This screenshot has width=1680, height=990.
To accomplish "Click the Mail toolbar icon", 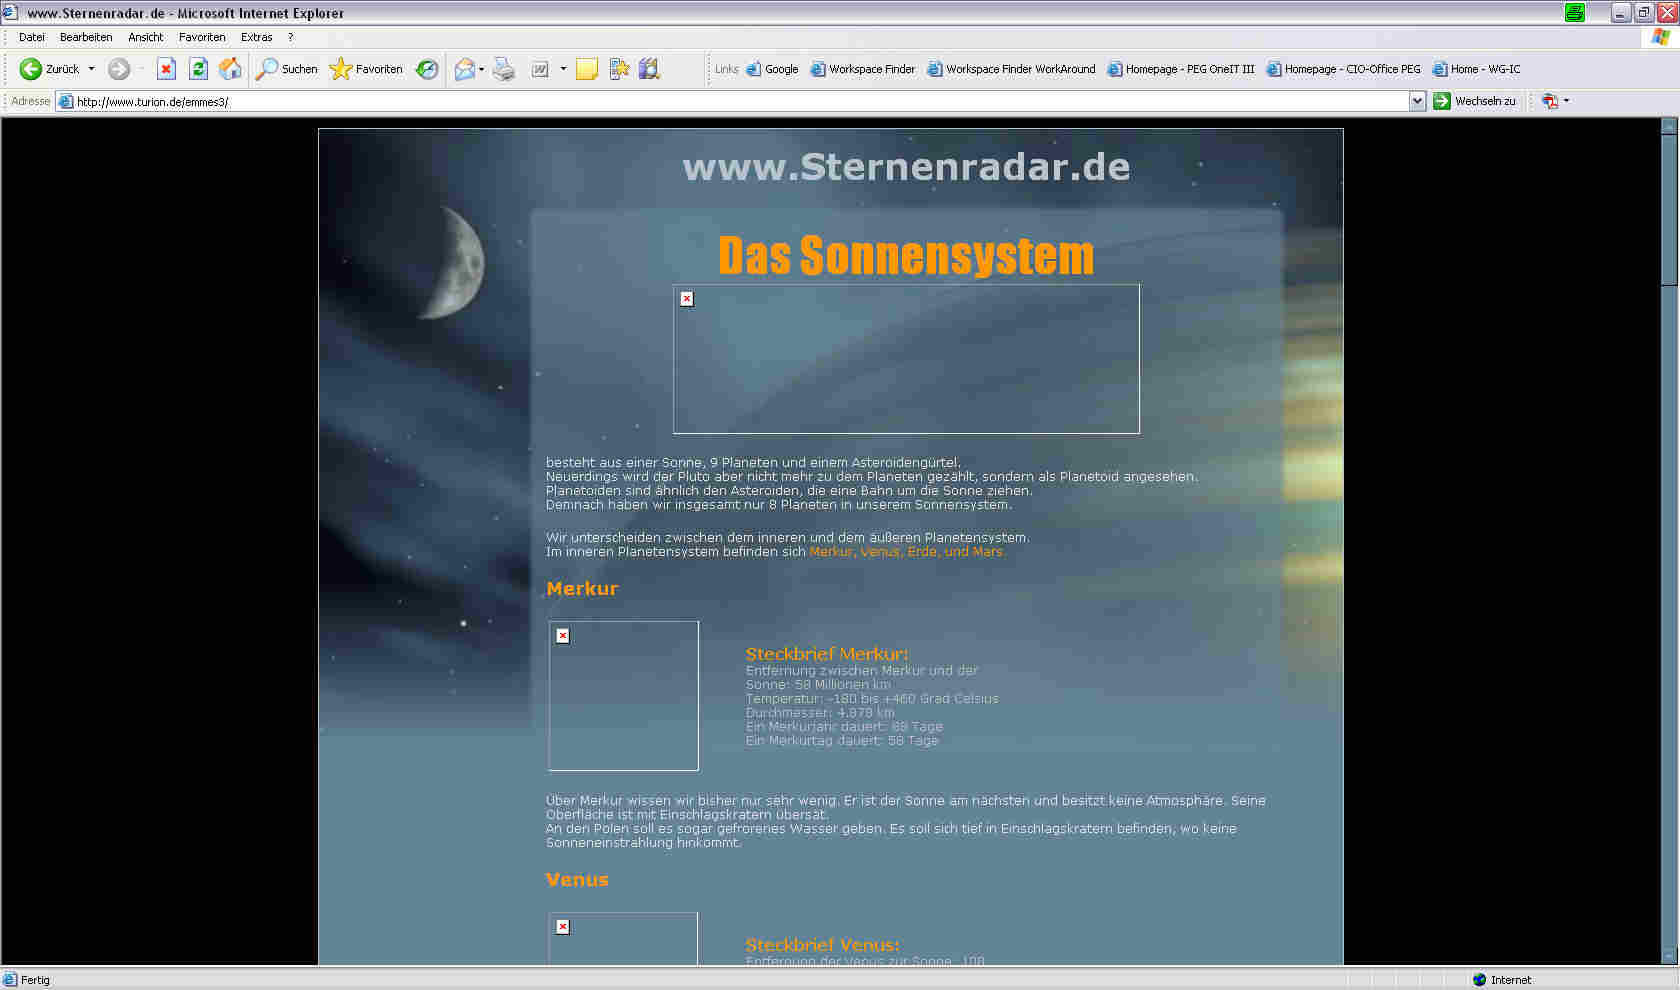I will [x=463, y=69].
